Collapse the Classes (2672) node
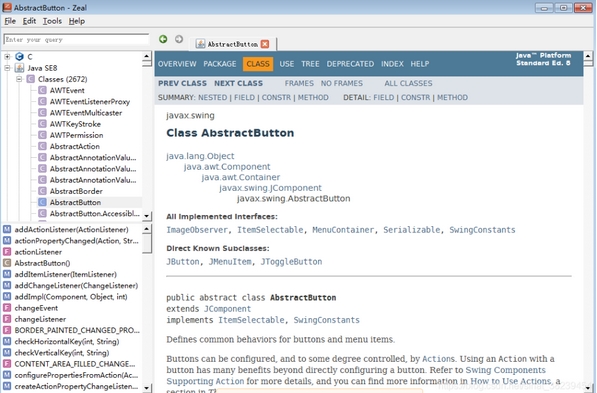The image size is (597, 393). click(19, 79)
